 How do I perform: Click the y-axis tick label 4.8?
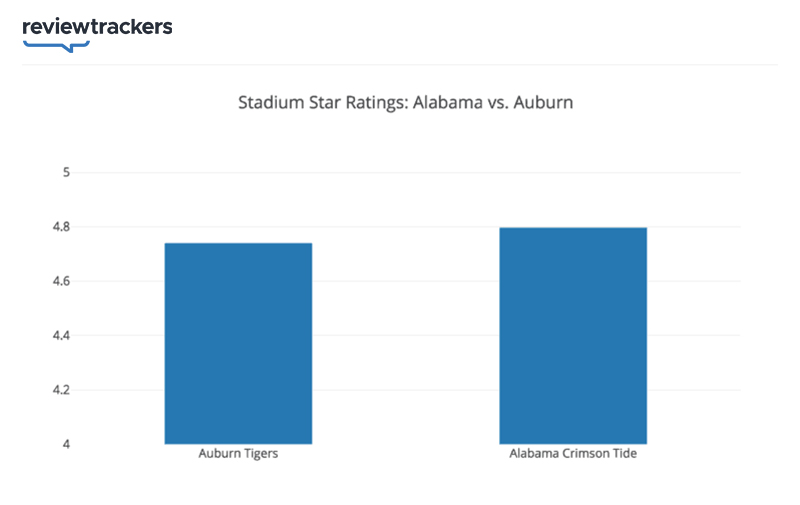pyautogui.click(x=61, y=227)
